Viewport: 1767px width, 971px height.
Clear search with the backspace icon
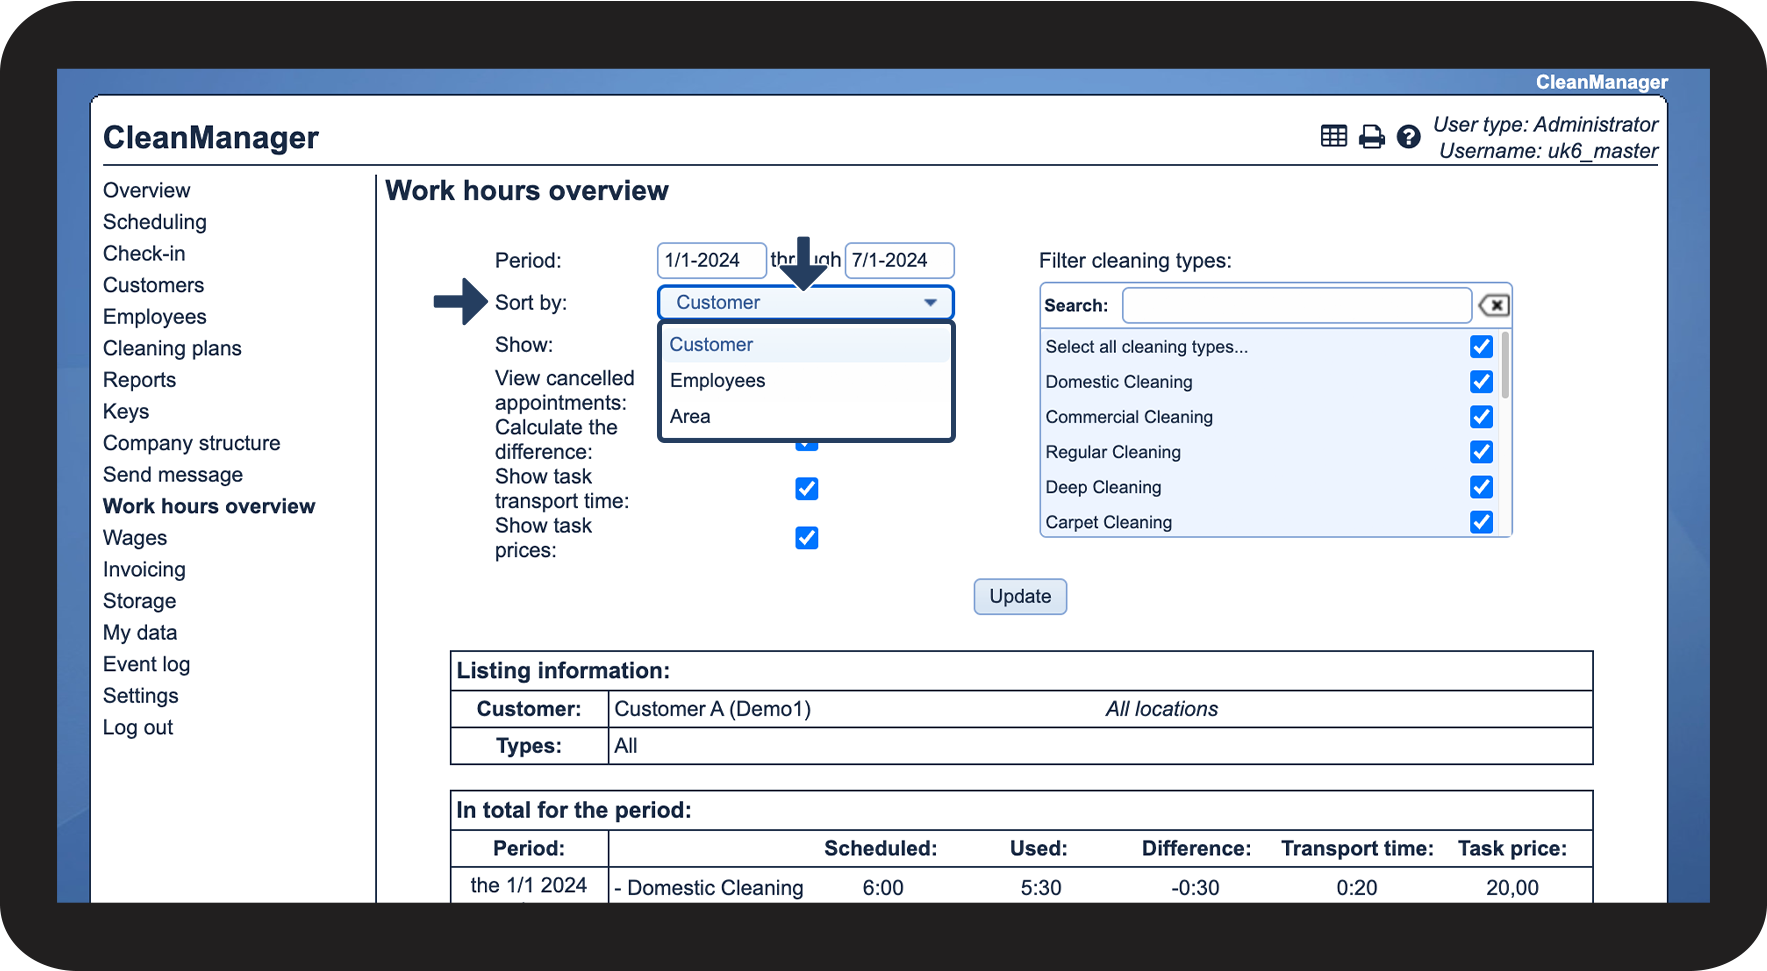1493,306
